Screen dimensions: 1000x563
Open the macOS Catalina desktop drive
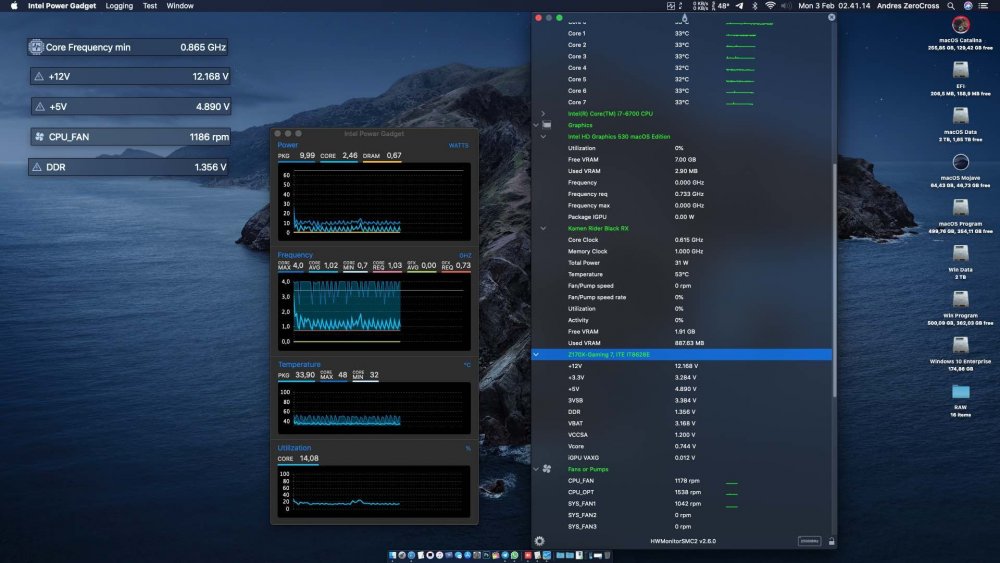click(960, 26)
